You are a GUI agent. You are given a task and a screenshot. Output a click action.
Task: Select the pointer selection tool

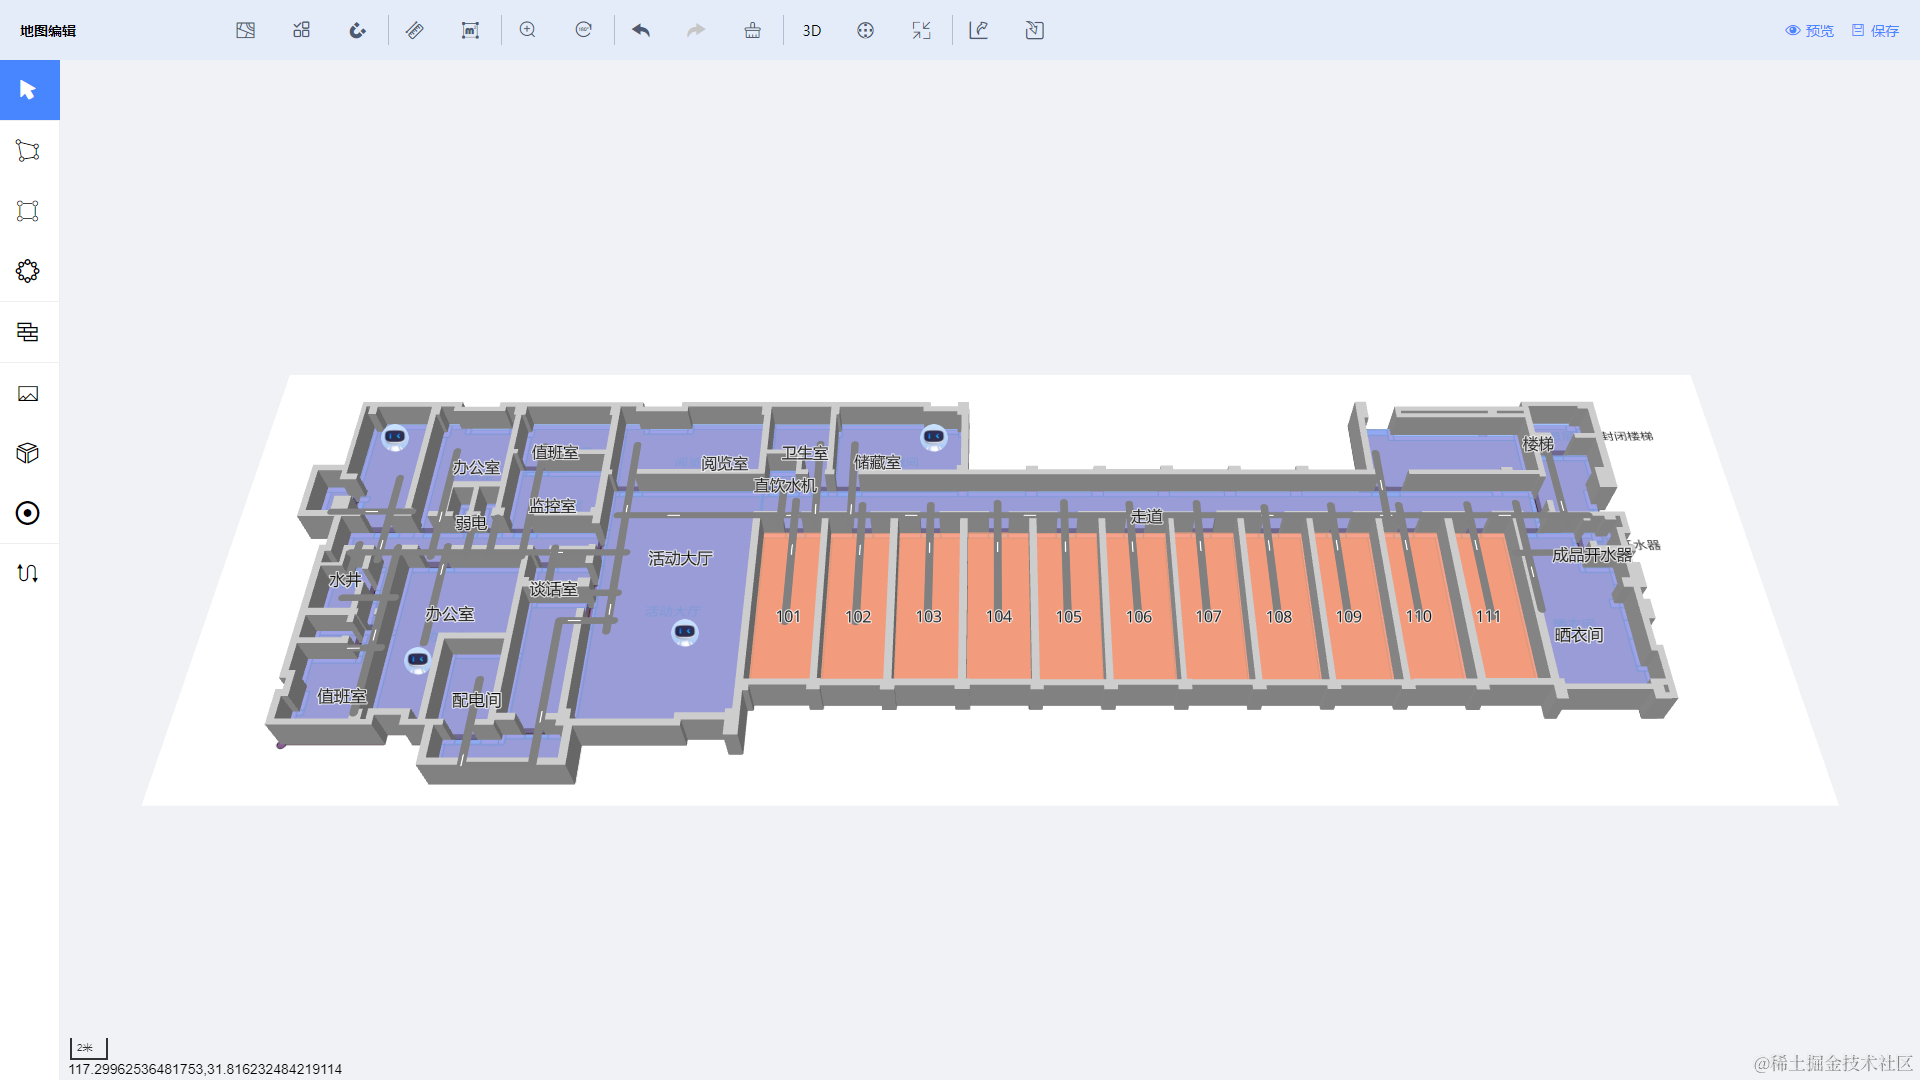(x=29, y=90)
